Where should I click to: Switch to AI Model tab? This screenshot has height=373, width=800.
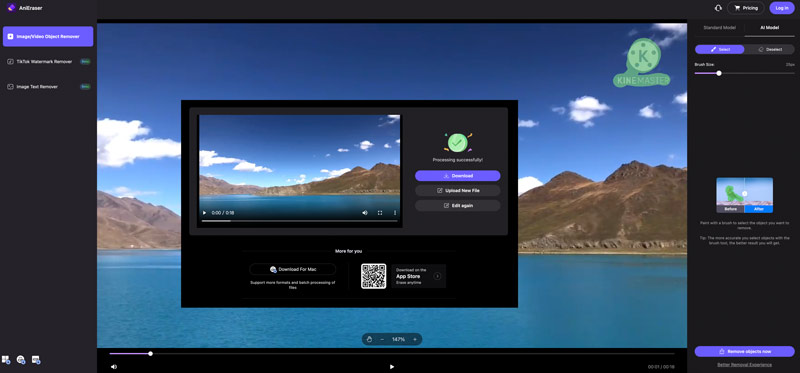tap(769, 28)
